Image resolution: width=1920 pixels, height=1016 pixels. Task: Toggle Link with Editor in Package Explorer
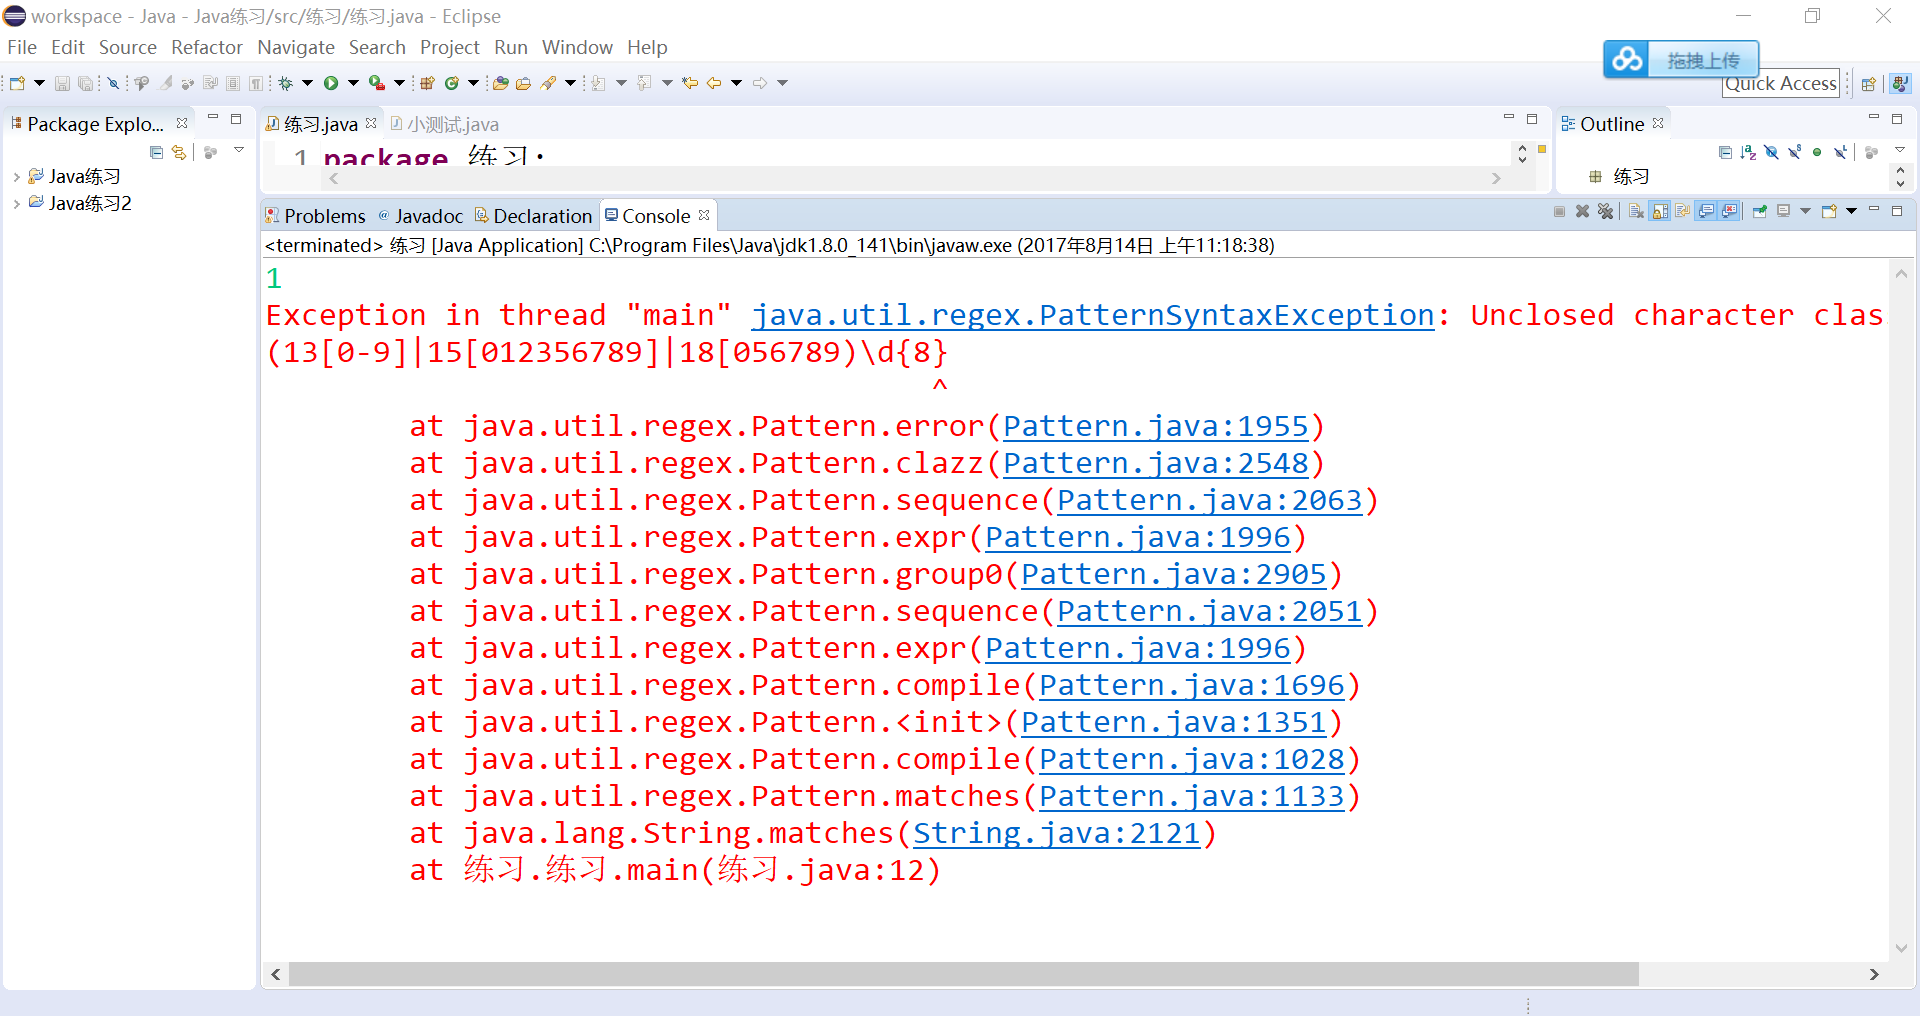pyautogui.click(x=179, y=152)
